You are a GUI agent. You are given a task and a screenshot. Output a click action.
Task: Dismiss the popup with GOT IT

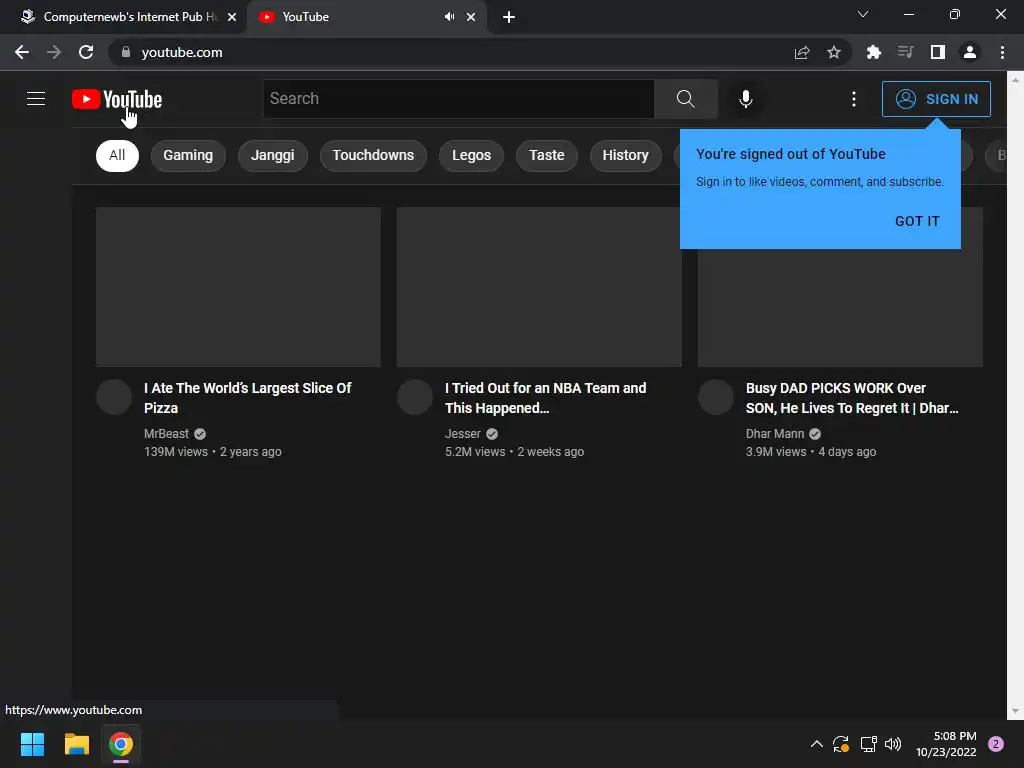pos(917,221)
